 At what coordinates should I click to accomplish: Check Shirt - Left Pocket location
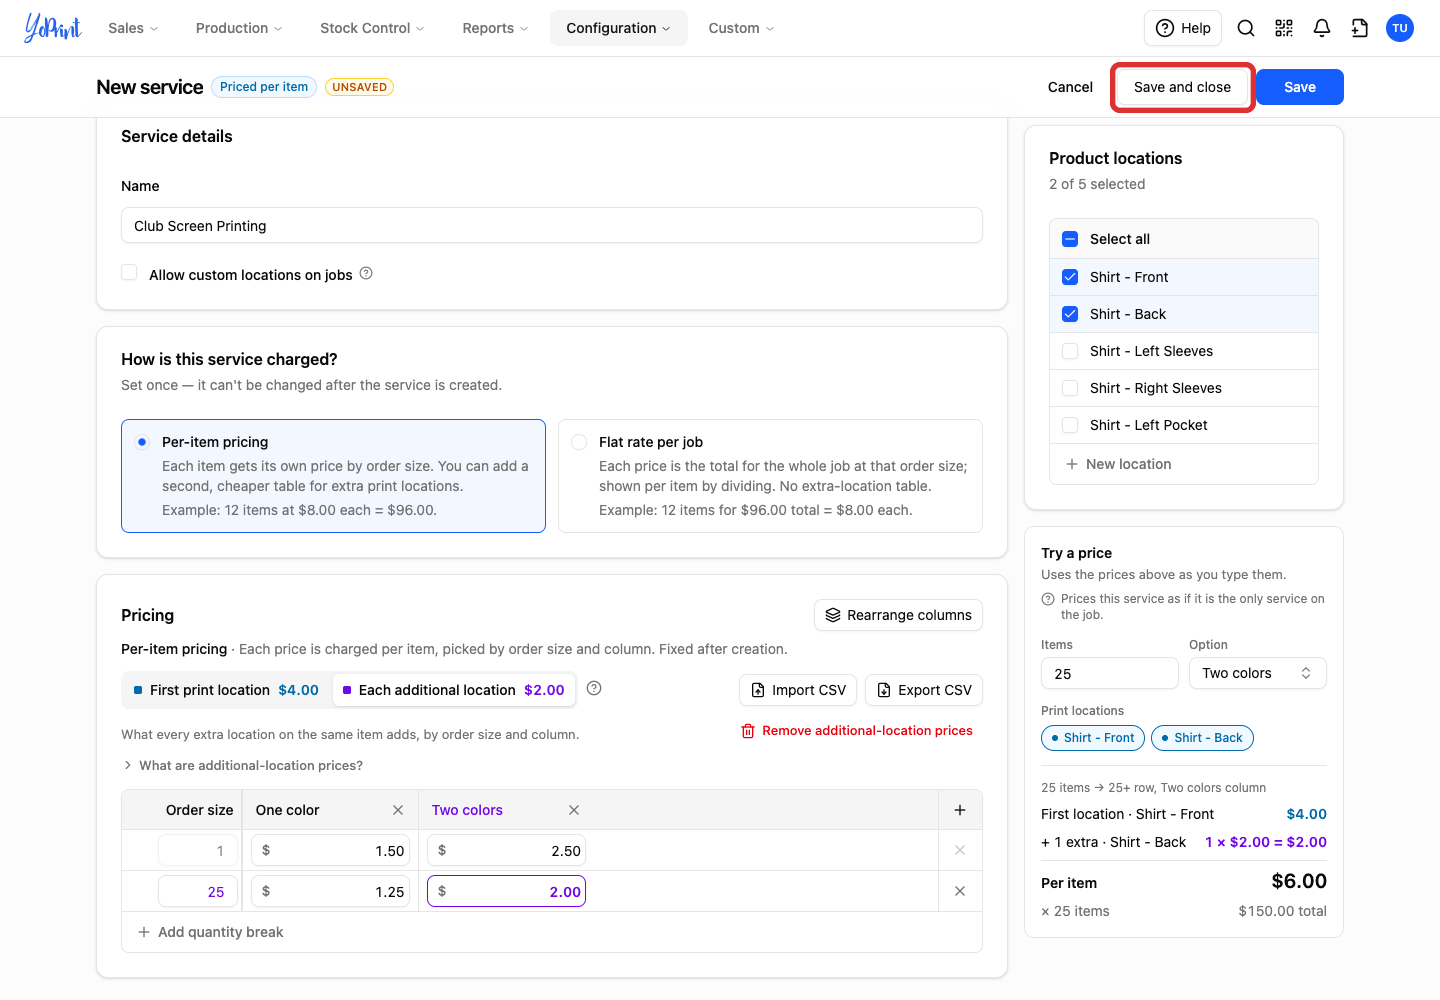[1070, 425]
